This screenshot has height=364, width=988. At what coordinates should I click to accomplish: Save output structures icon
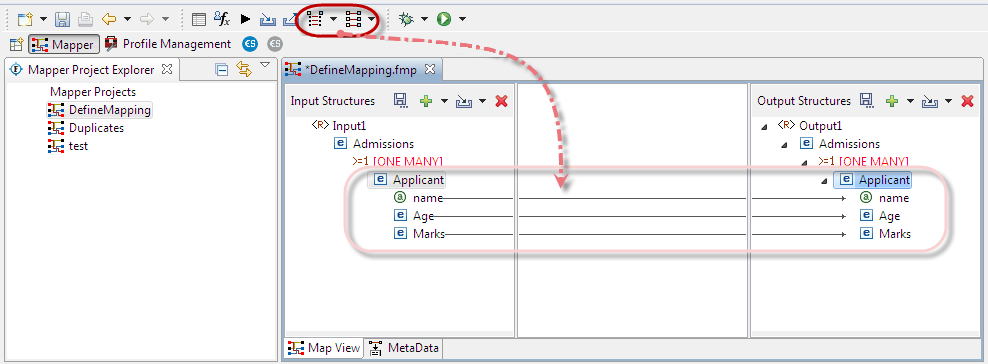(866, 101)
